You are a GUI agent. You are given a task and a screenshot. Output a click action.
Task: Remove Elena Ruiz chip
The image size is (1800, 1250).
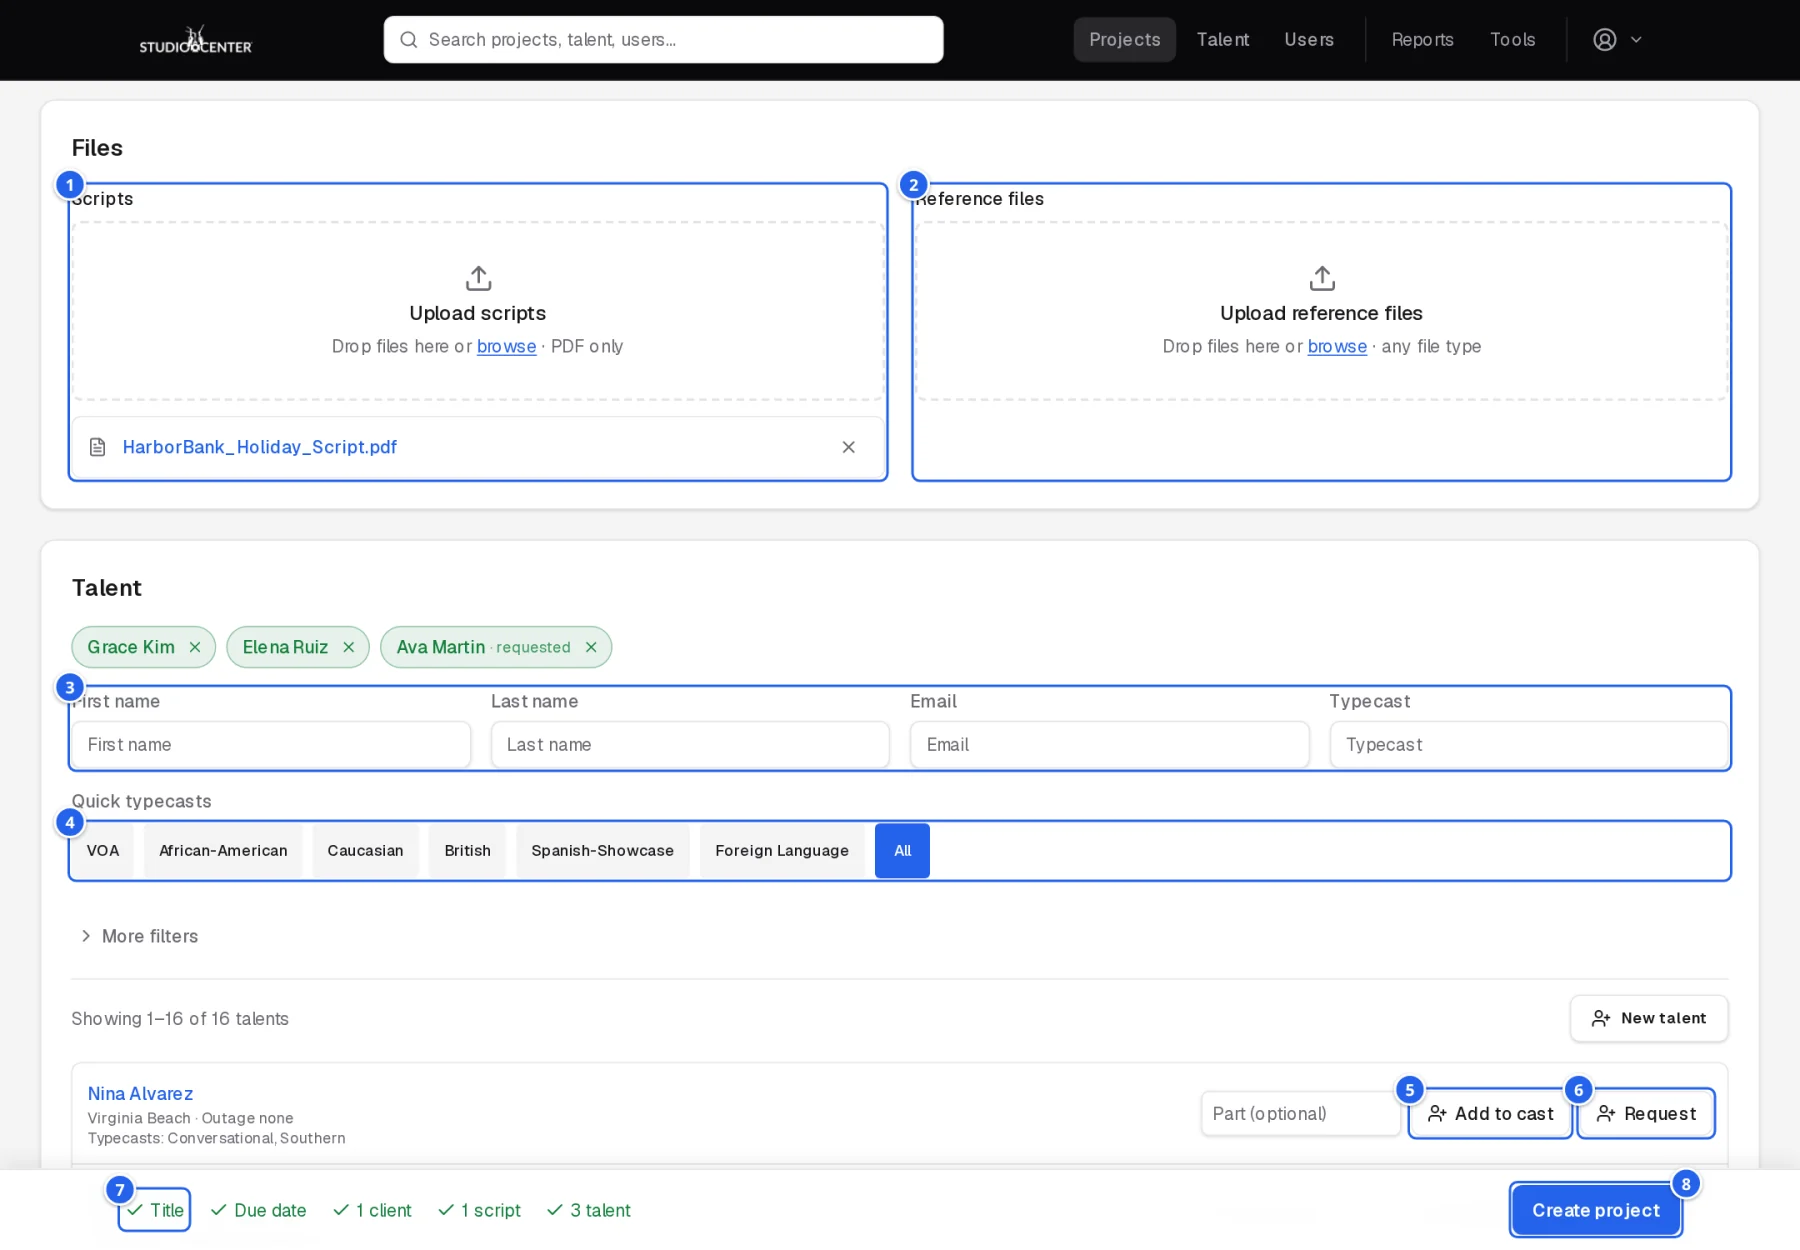[x=348, y=647]
